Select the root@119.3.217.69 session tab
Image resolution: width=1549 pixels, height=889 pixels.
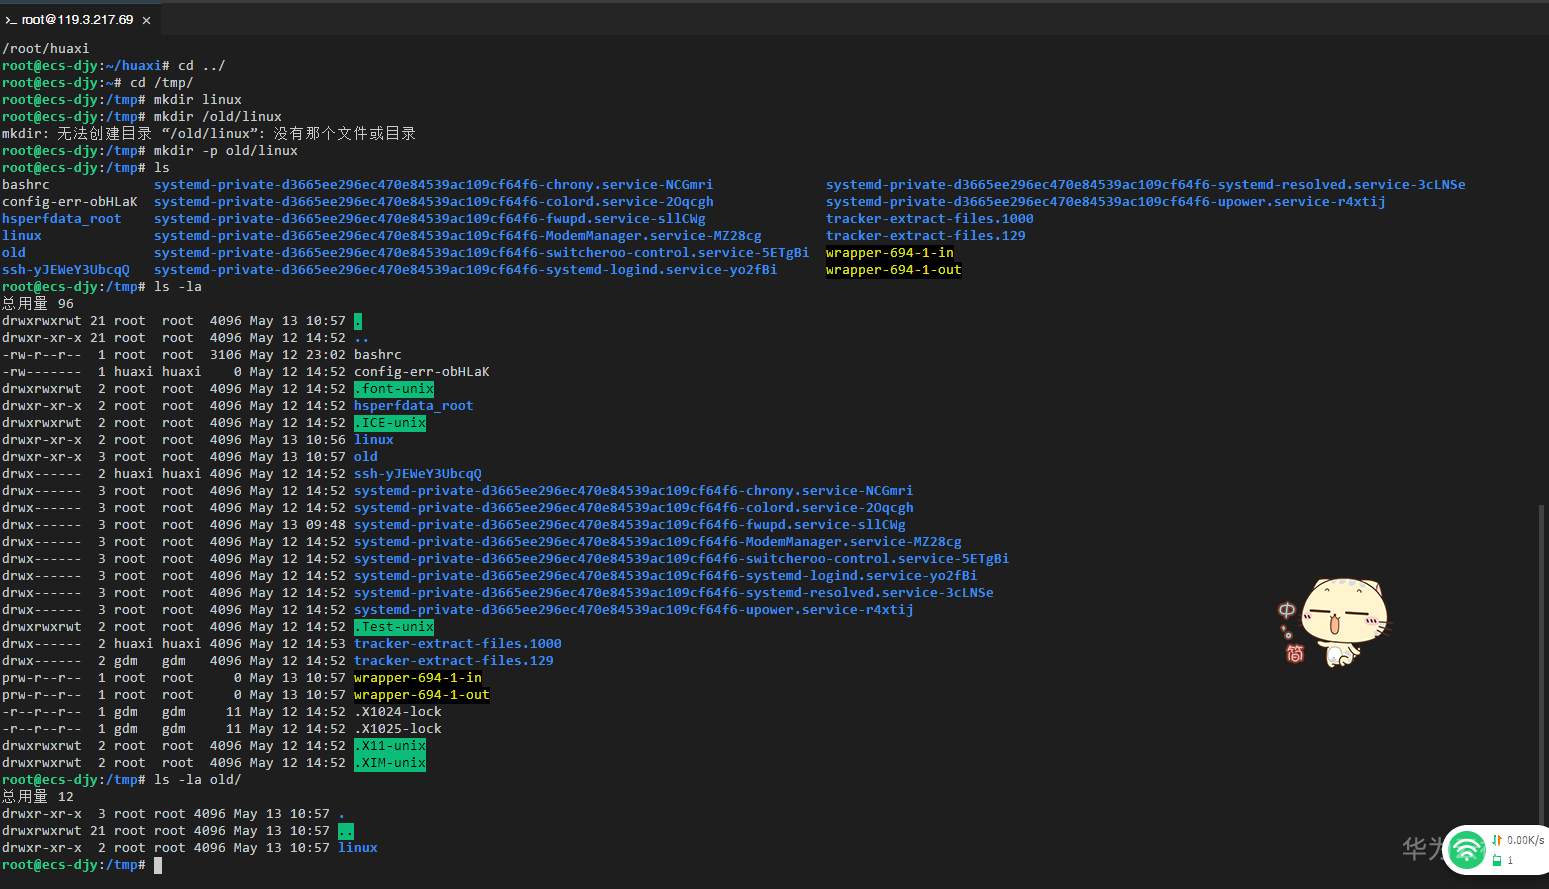click(x=77, y=20)
